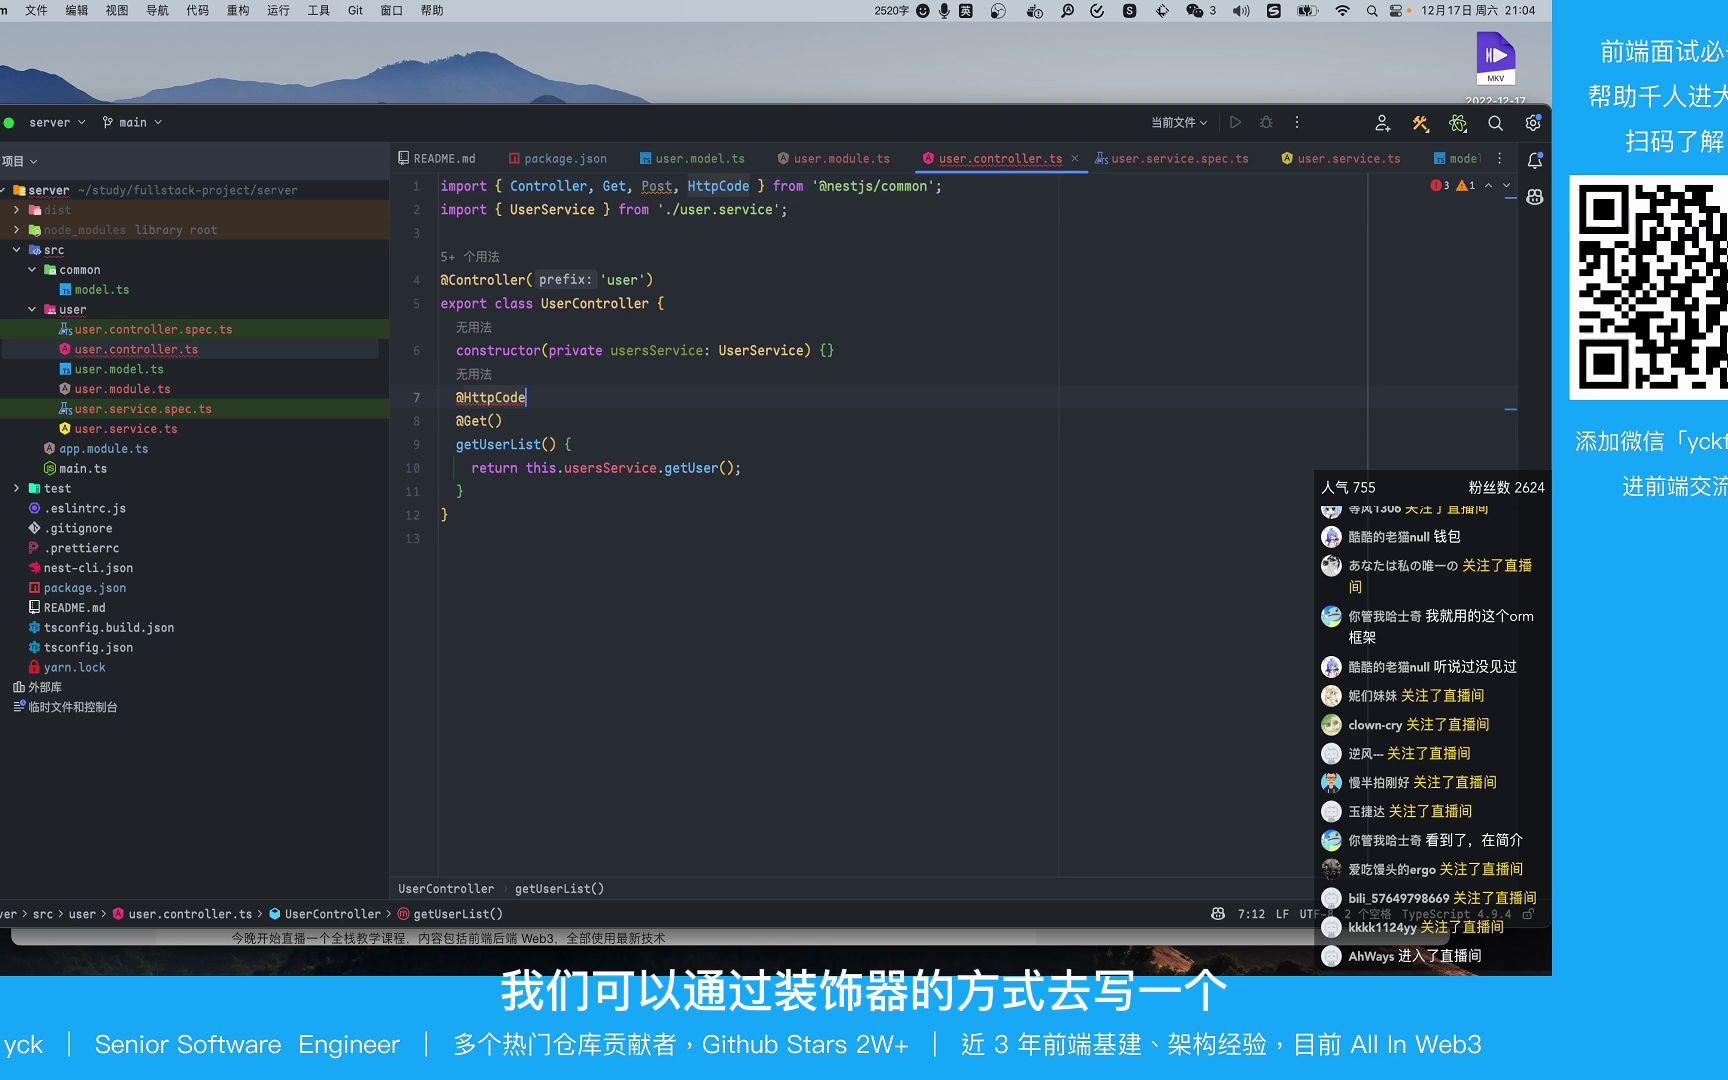Close the user.controller.ts tab
Image resolution: width=1728 pixels, height=1080 pixels.
coord(1075,158)
